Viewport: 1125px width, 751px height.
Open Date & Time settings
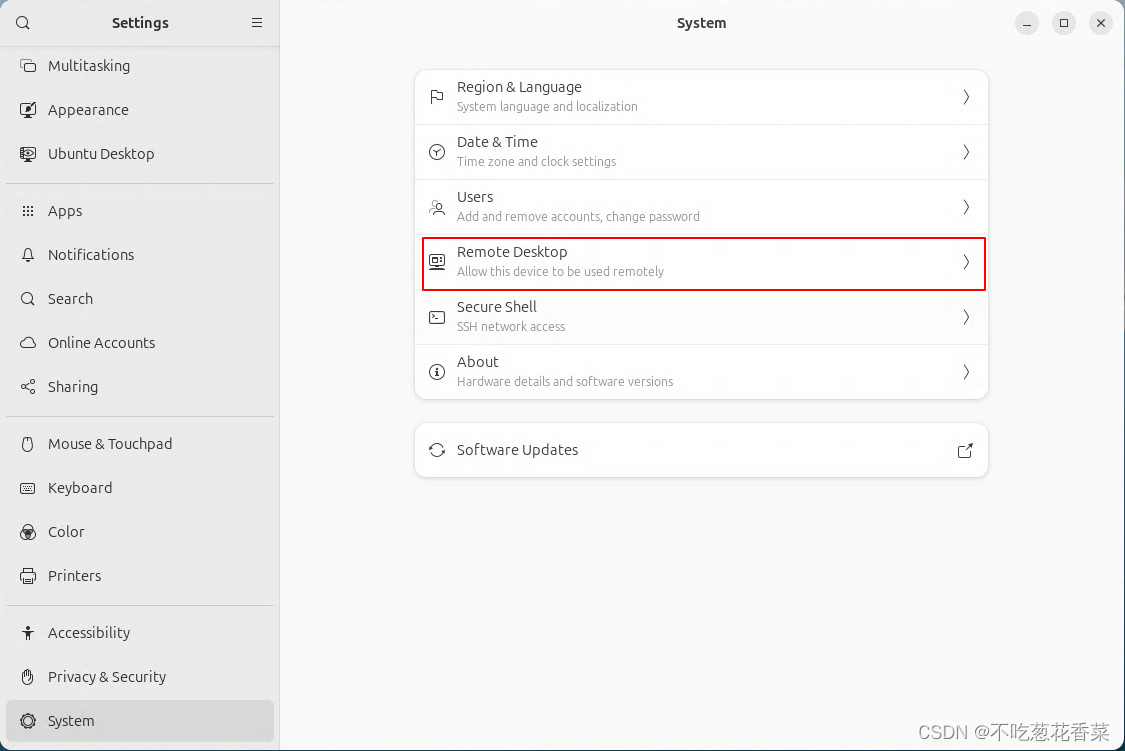pyautogui.click(x=702, y=152)
